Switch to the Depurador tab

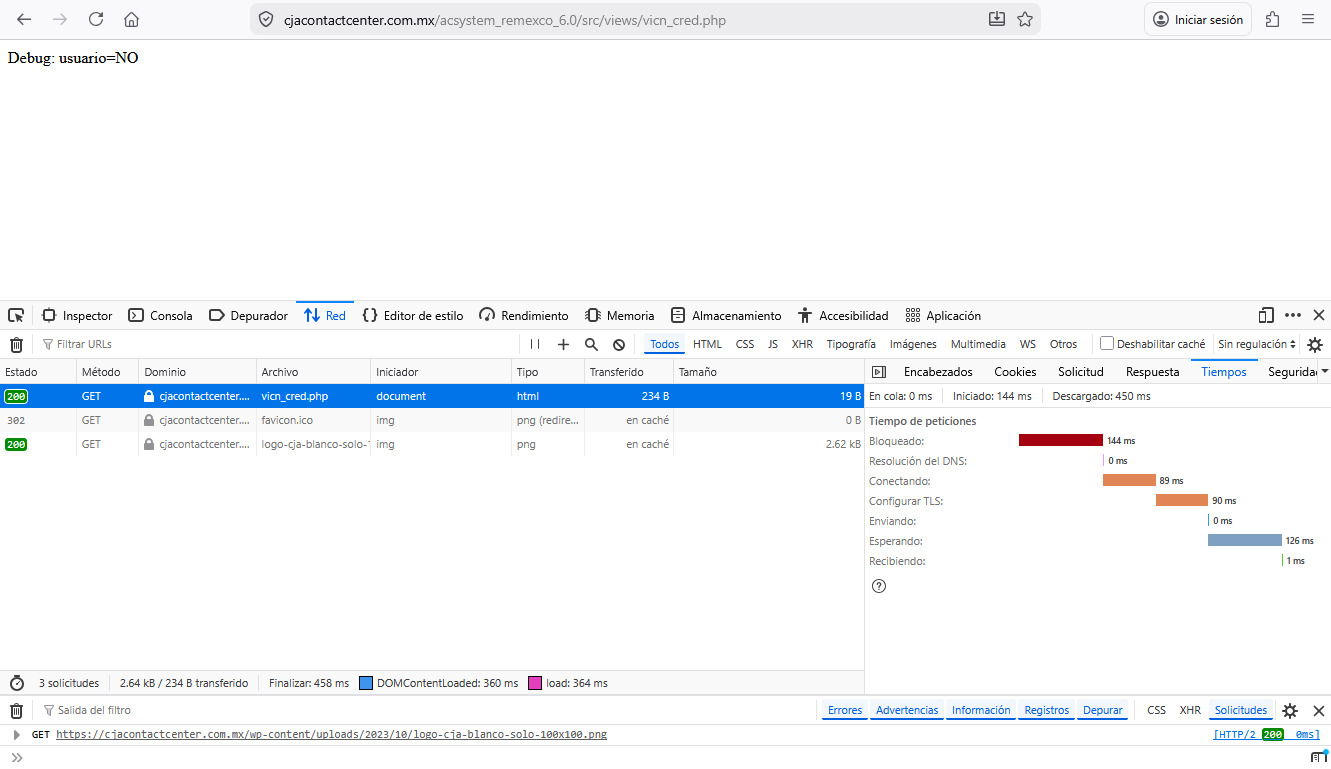tap(248, 315)
